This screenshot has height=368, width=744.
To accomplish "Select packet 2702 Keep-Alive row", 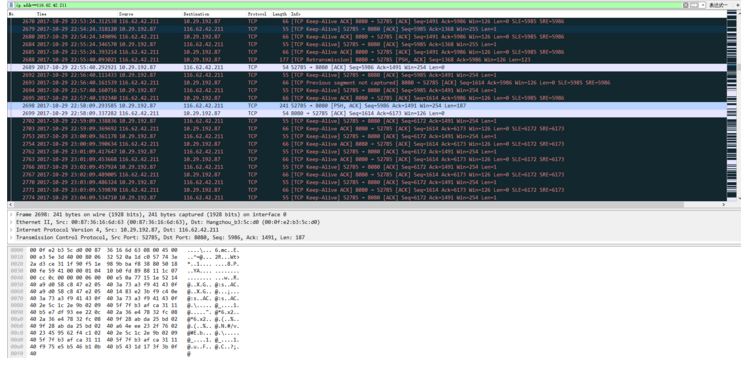I will 367,121.
